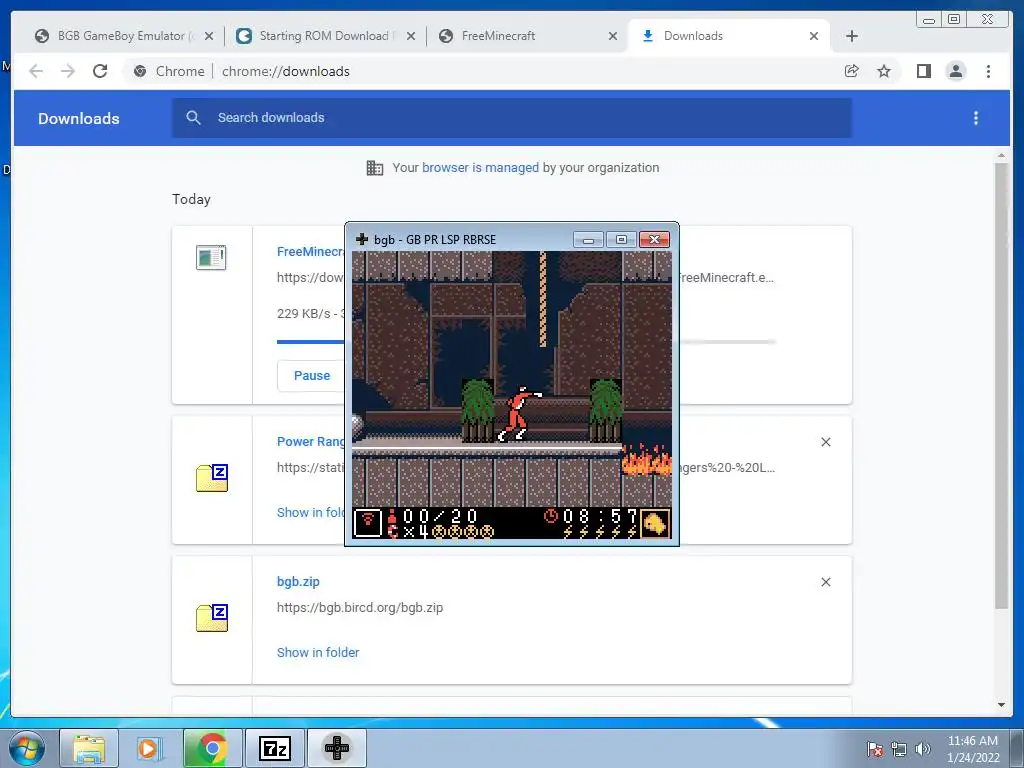Click the Downloads page title

tap(78, 119)
